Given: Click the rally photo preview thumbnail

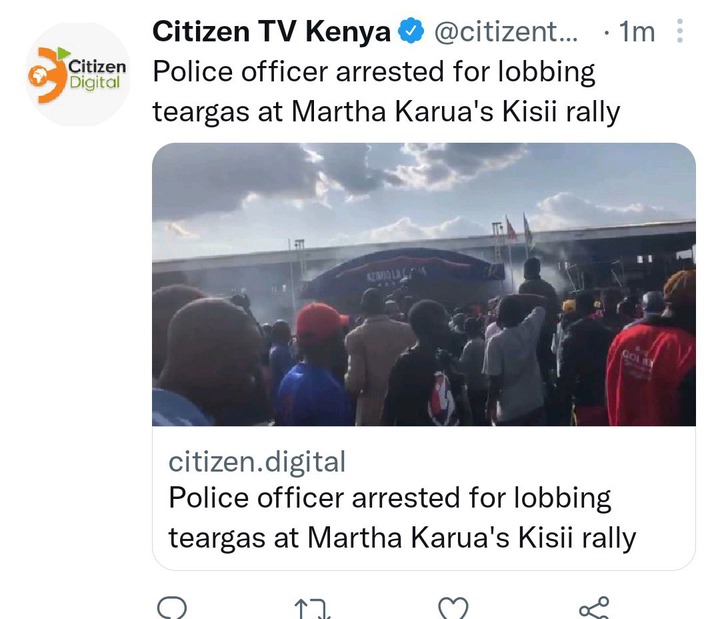Looking at the screenshot, I should pyautogui.click(x=424, y=284).
